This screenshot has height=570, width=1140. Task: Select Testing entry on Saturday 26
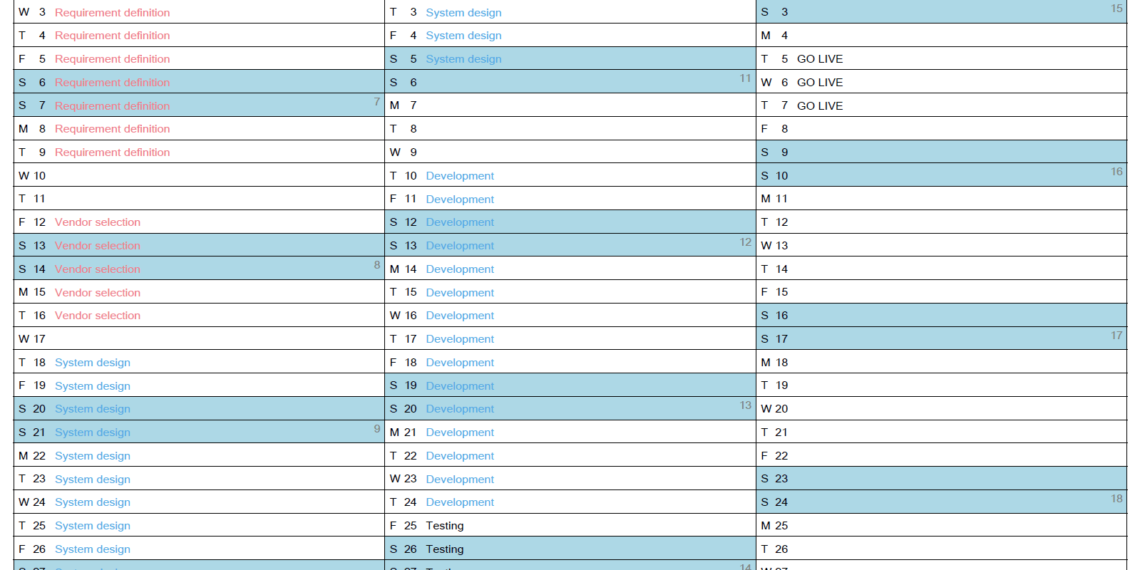[x=444, y=549]
